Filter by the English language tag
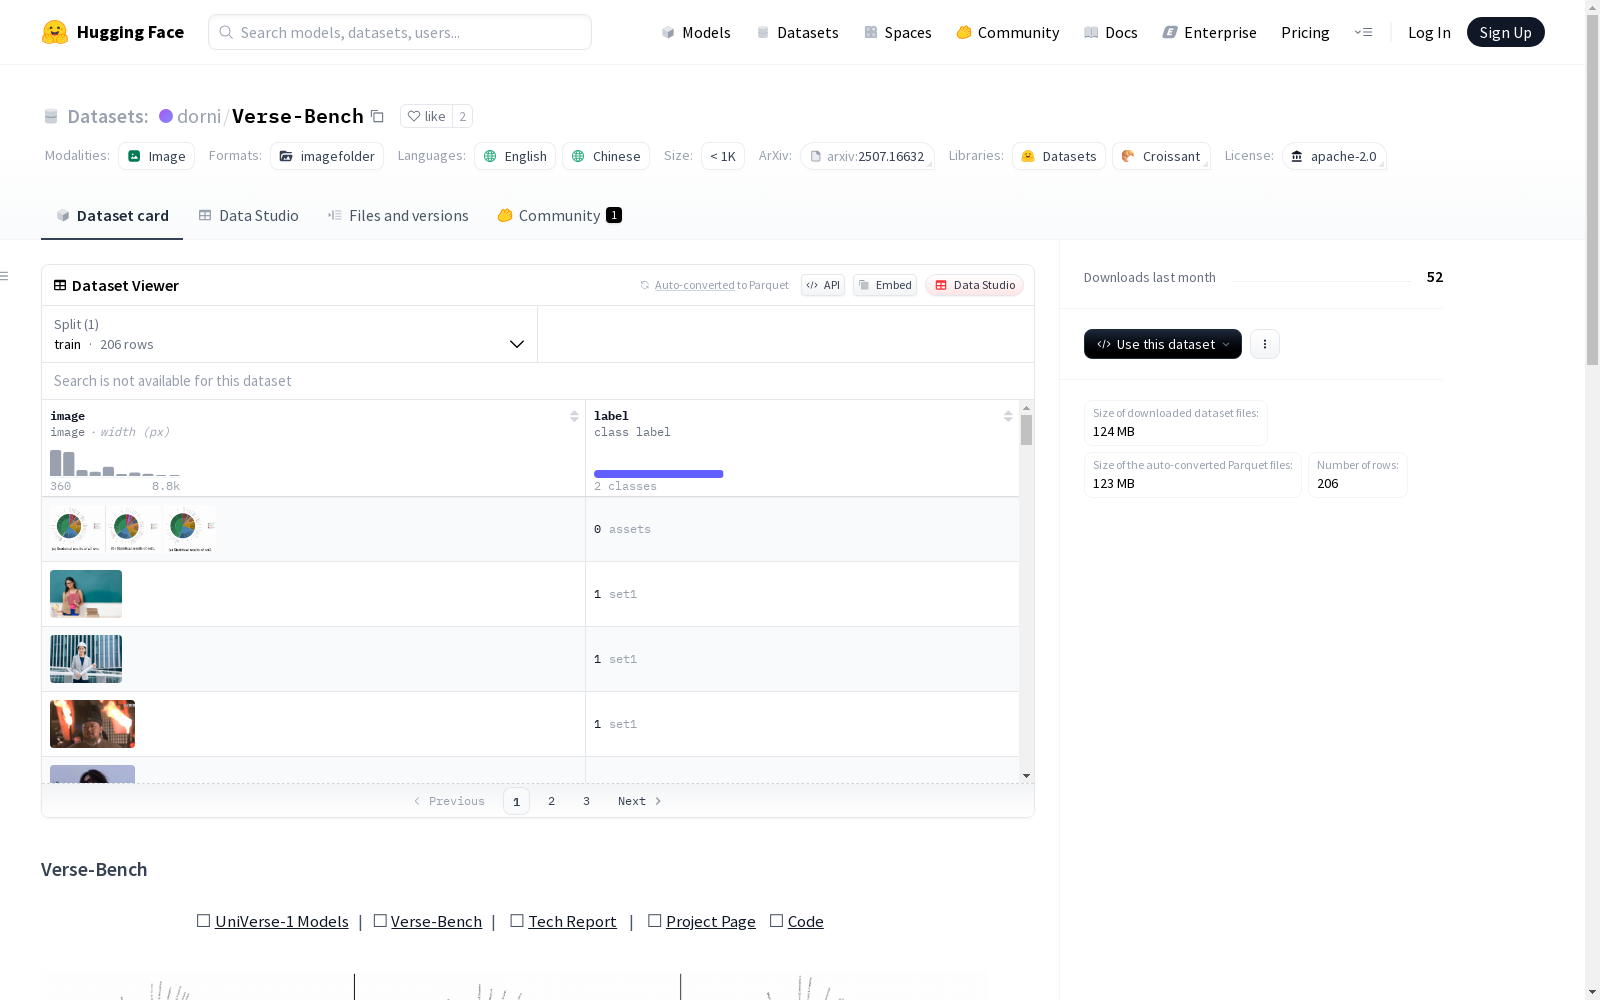The width and height of the screenshot is (1600, 1000). pyautogui.click(x=515, y=156)
